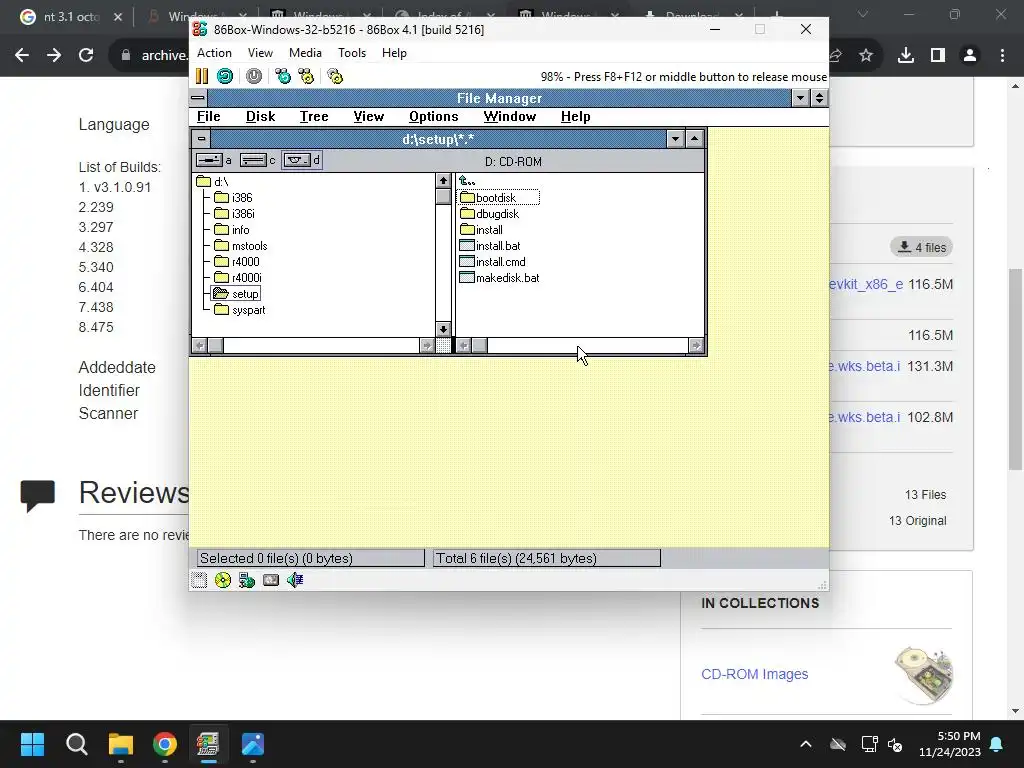This screenshot has height=768, width=1024.
Task: Click tree pane scroll up arrow
Action: pyautogui.click(x=443, y=180)
